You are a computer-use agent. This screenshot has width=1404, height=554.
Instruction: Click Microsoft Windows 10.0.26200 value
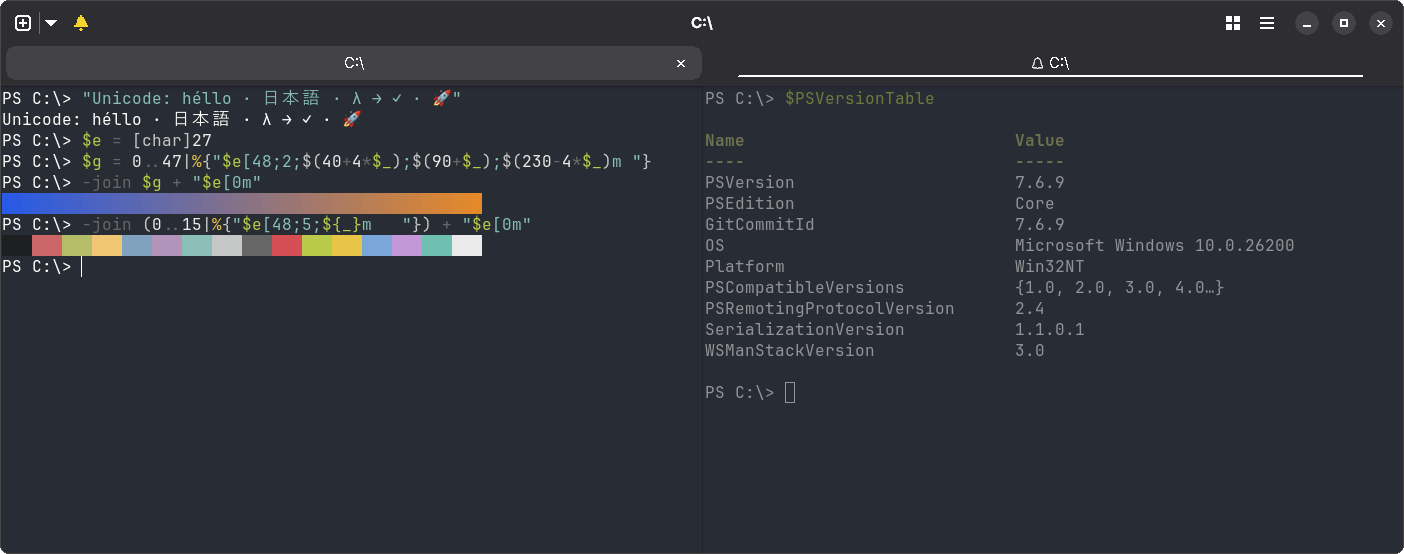[1155, 246]
